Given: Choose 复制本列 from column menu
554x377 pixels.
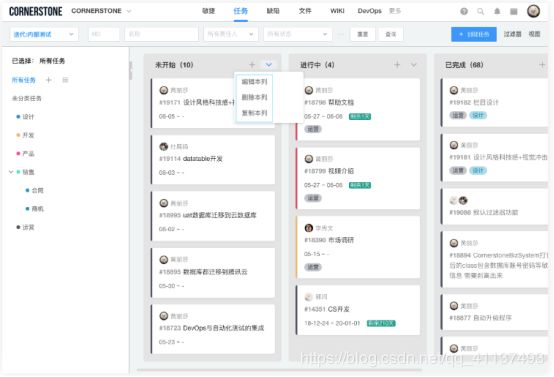Looking at the screenshot, I should (254, 113).
